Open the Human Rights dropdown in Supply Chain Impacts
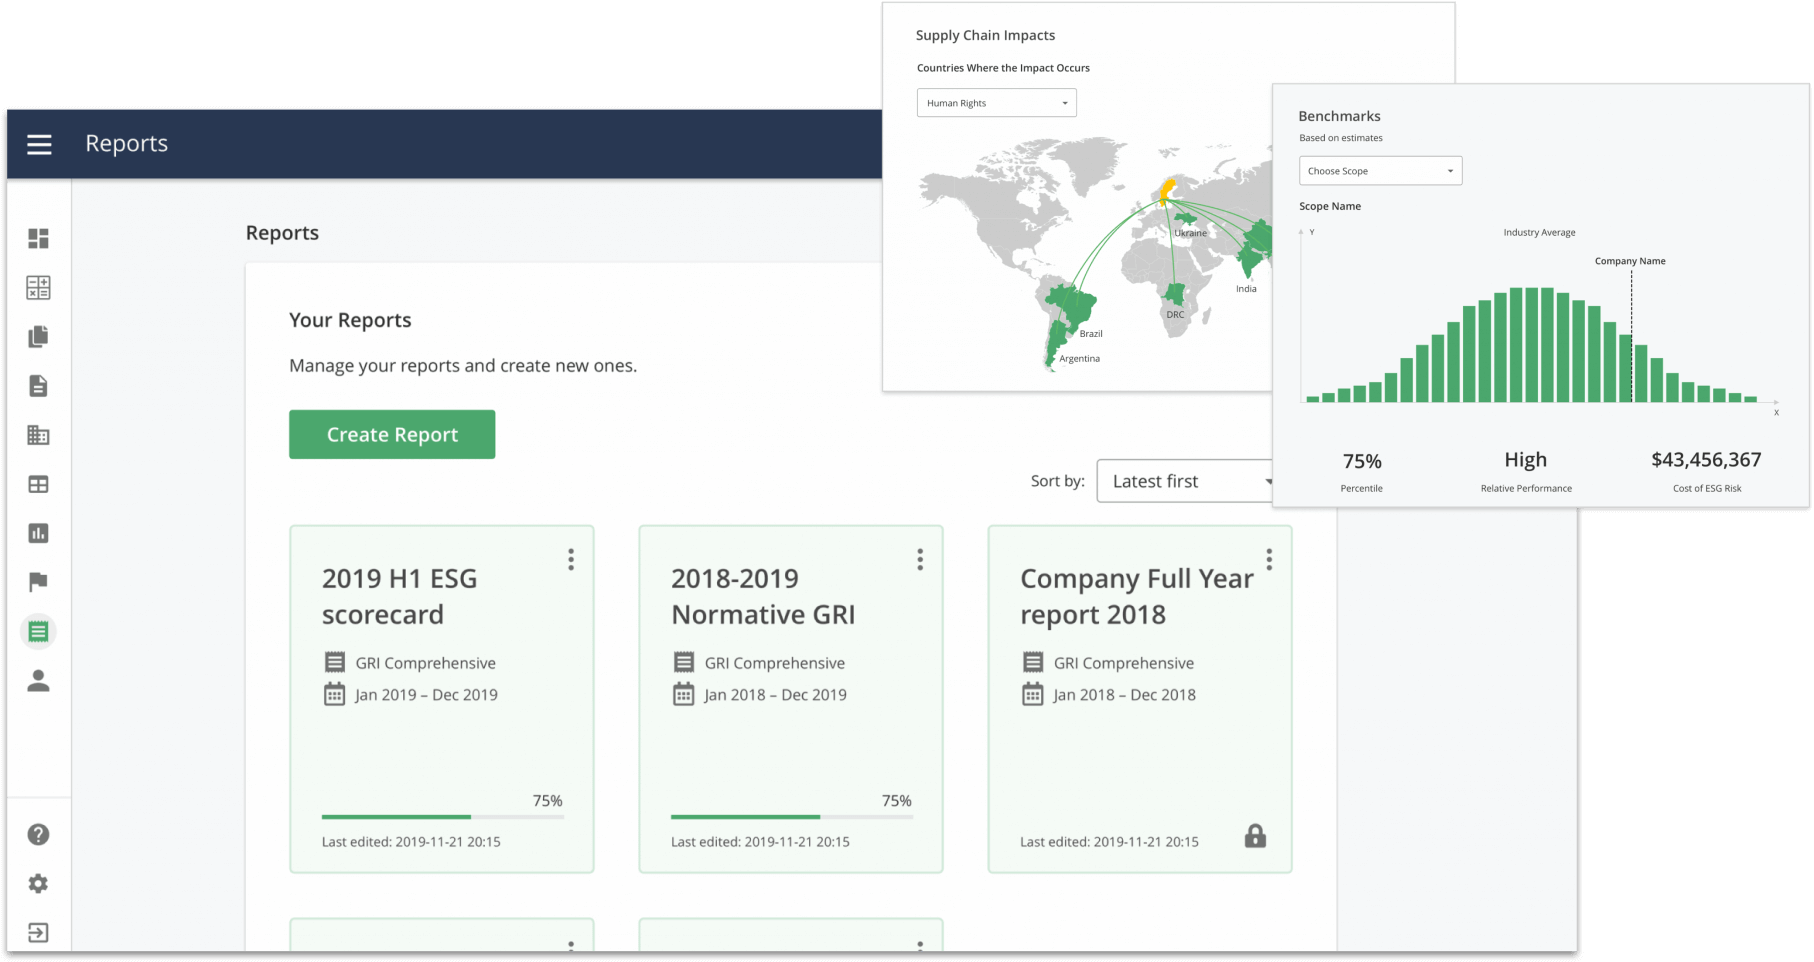 coord(996,103)
